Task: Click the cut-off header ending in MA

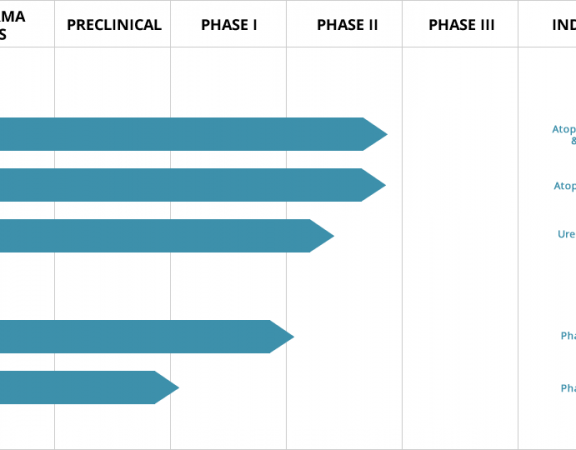Action: tap(12, 25)
